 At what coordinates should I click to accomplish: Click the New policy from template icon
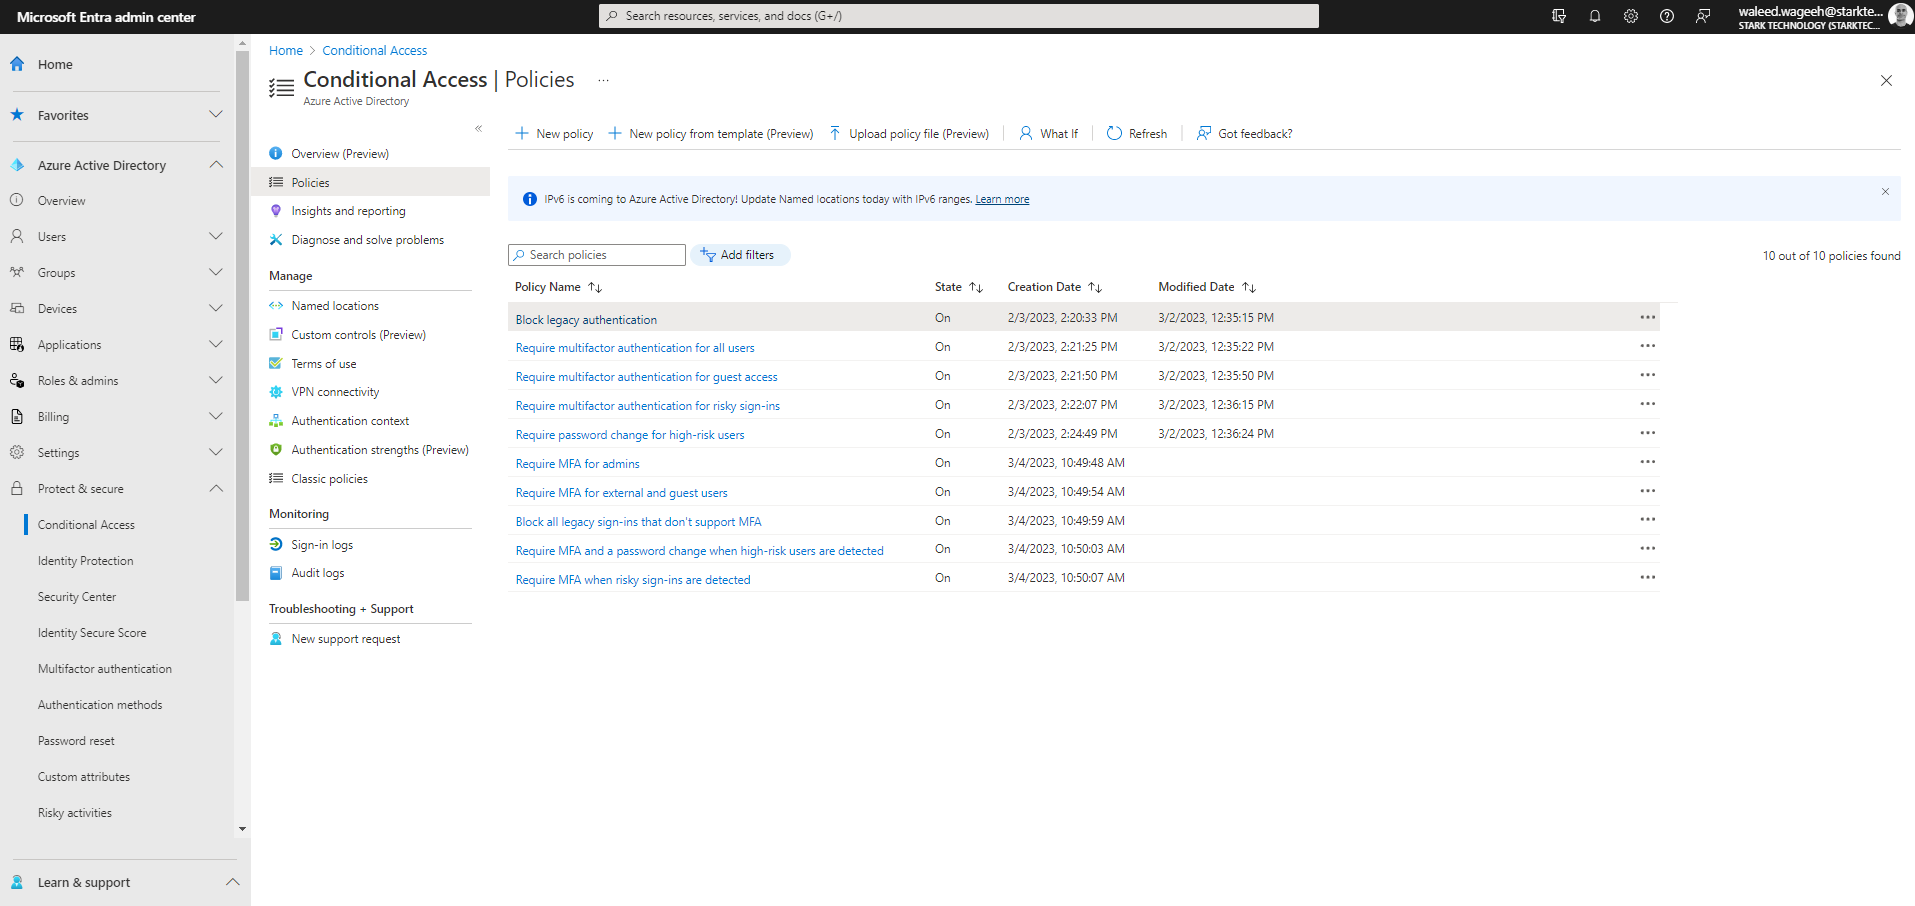pyautogui.click(x=613, y=133)
